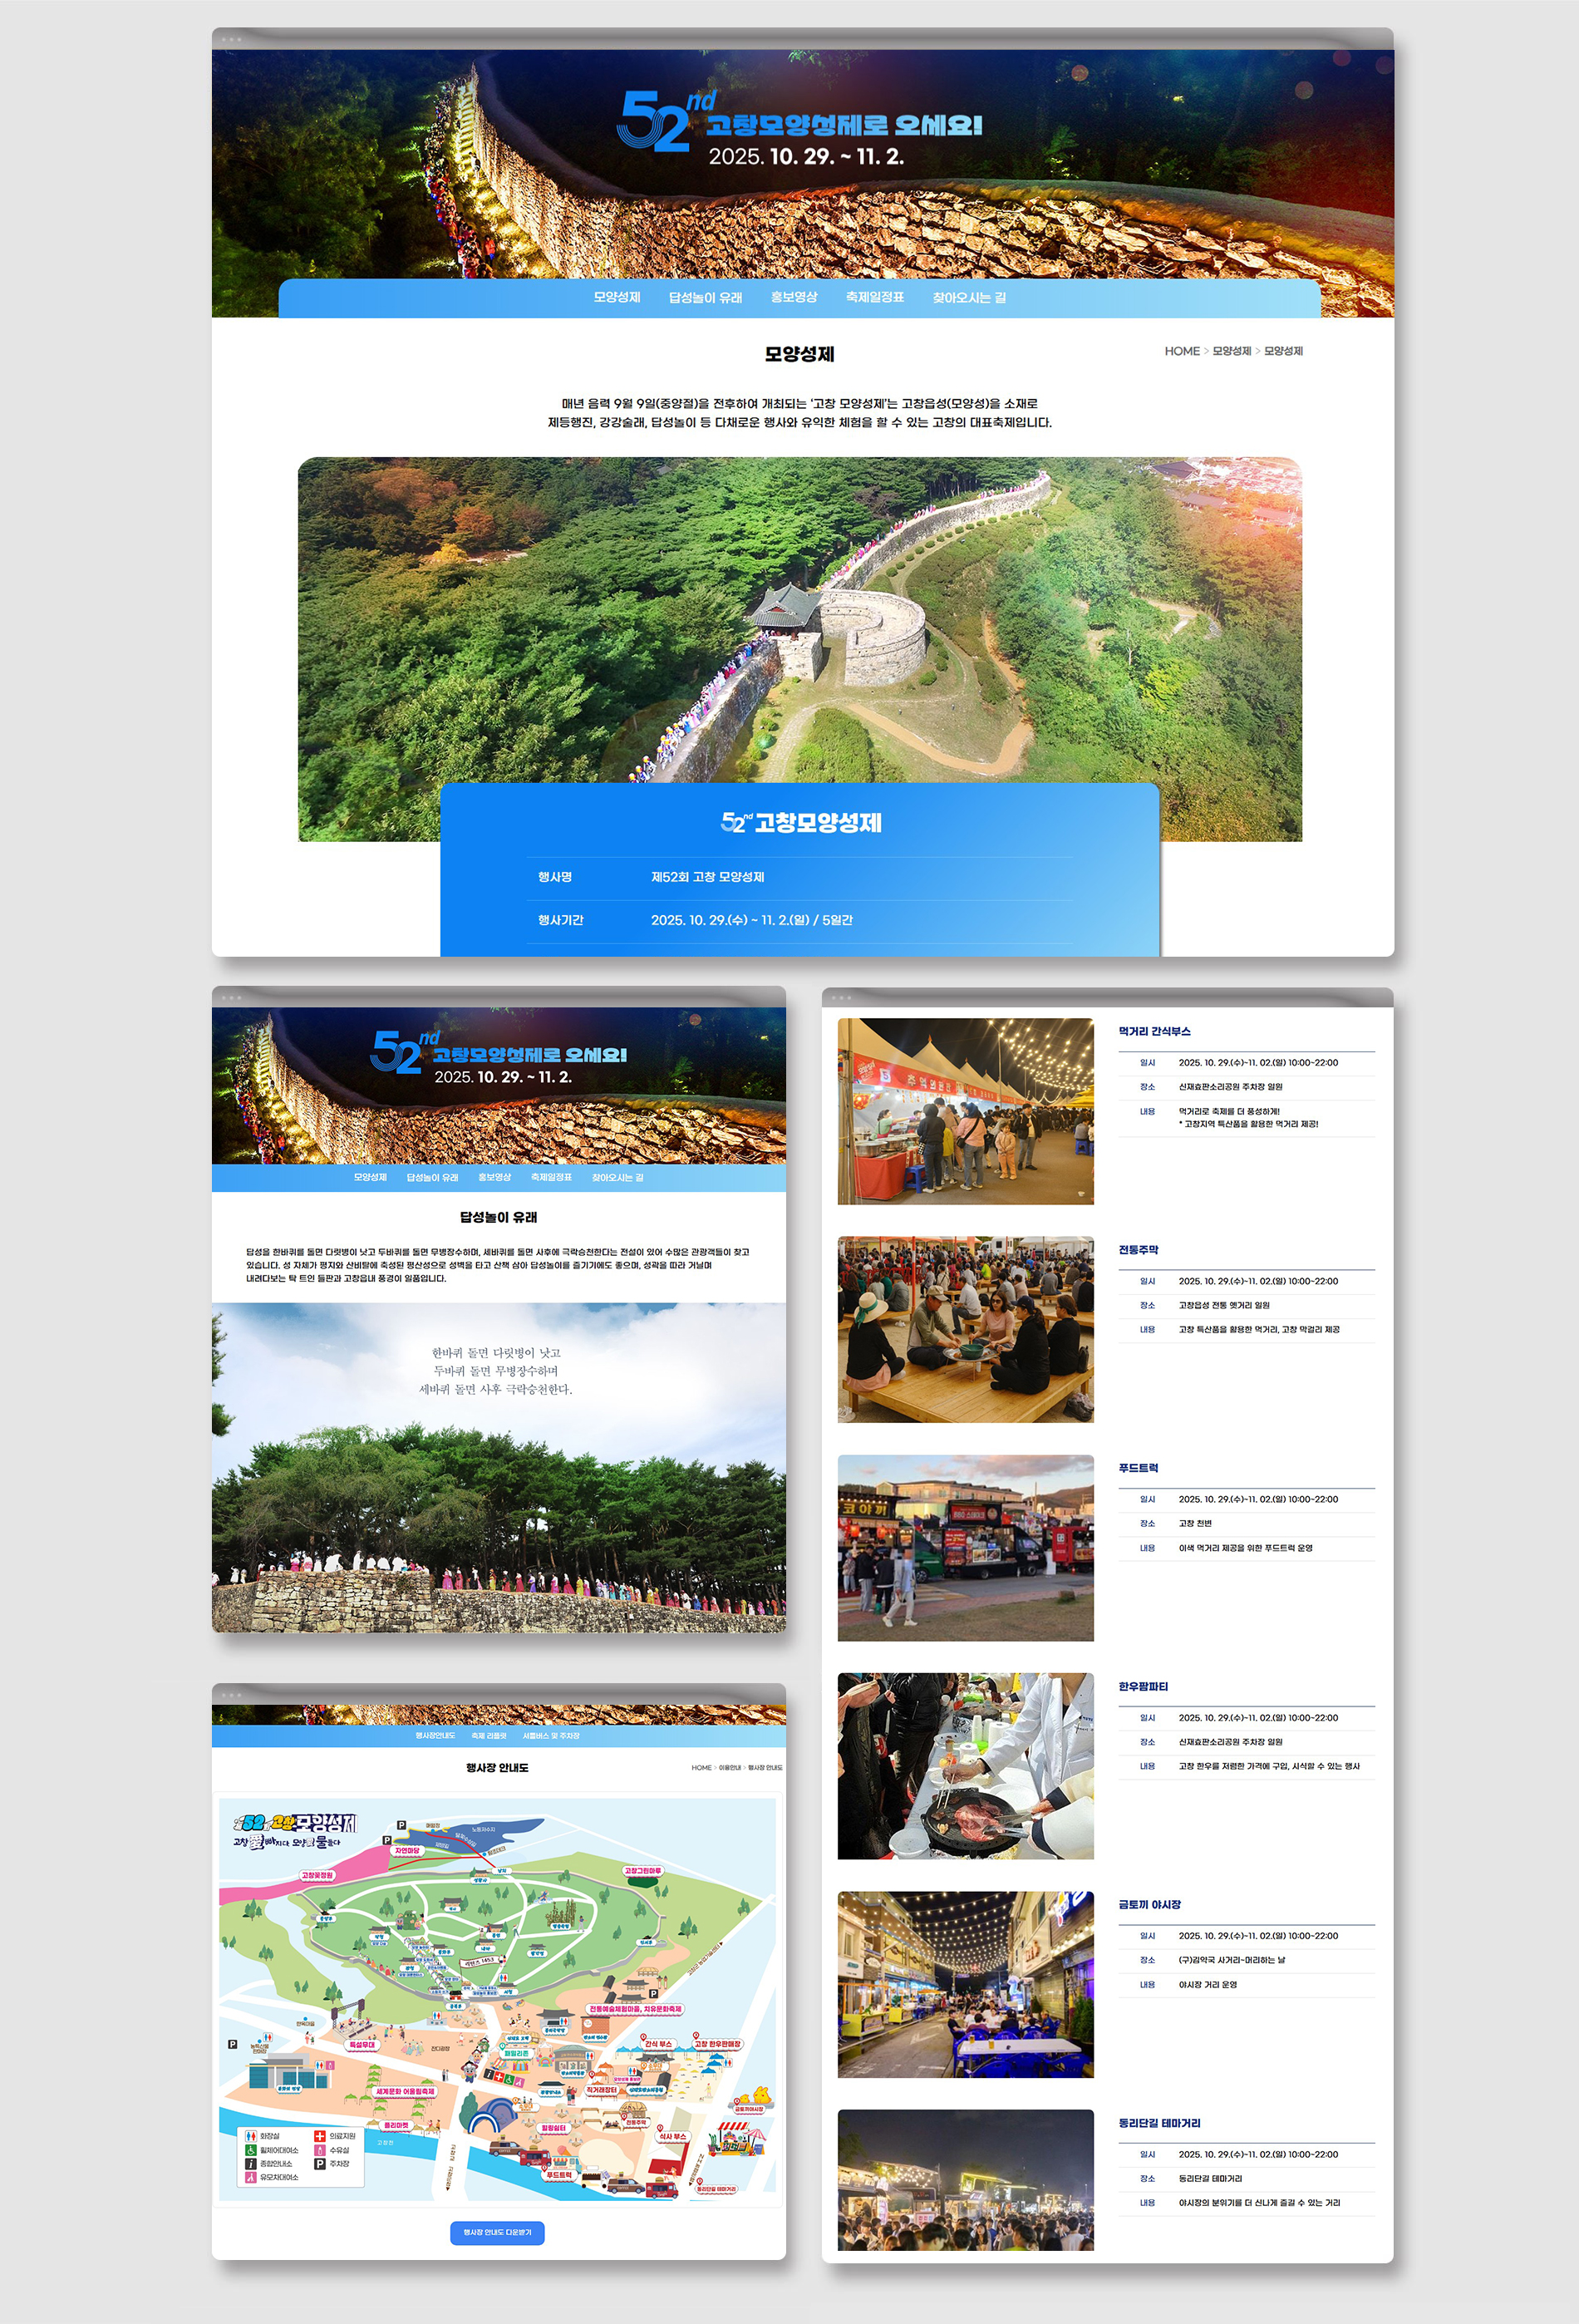Click the 유모차대여소 stroller icon in legend
Image resolution: width=1579 pixels, height=2324 pixels.
click(x=251, y=2177)
